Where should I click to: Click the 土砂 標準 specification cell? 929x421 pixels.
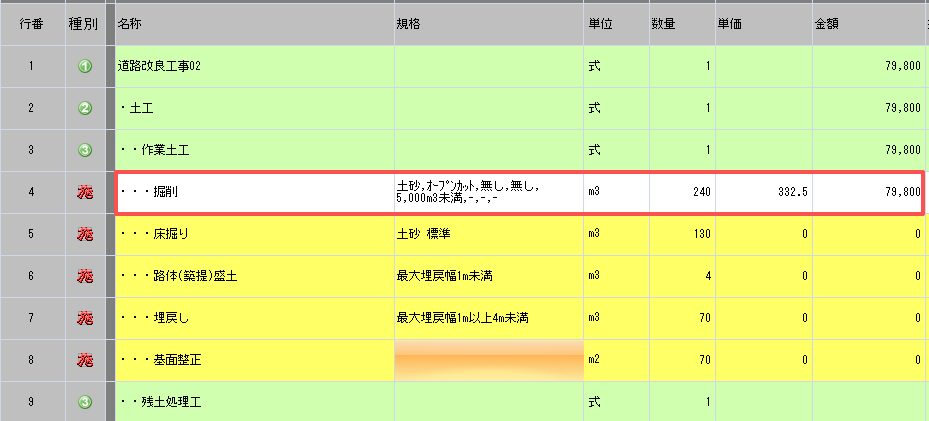click(487, 234)
